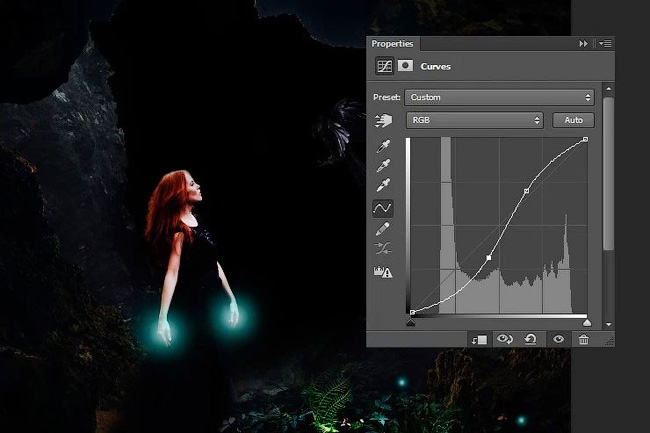Click the panel scrollbar up arrow

608,89
